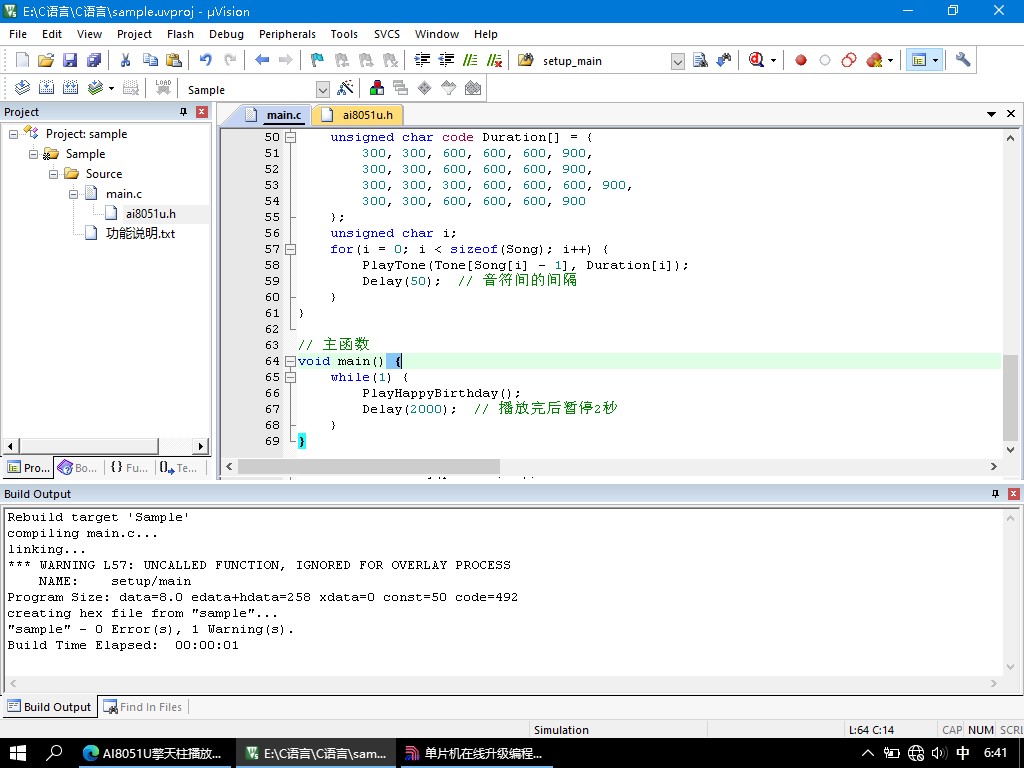Undo the last edit
1024x768 pixels.
[206, 60]
